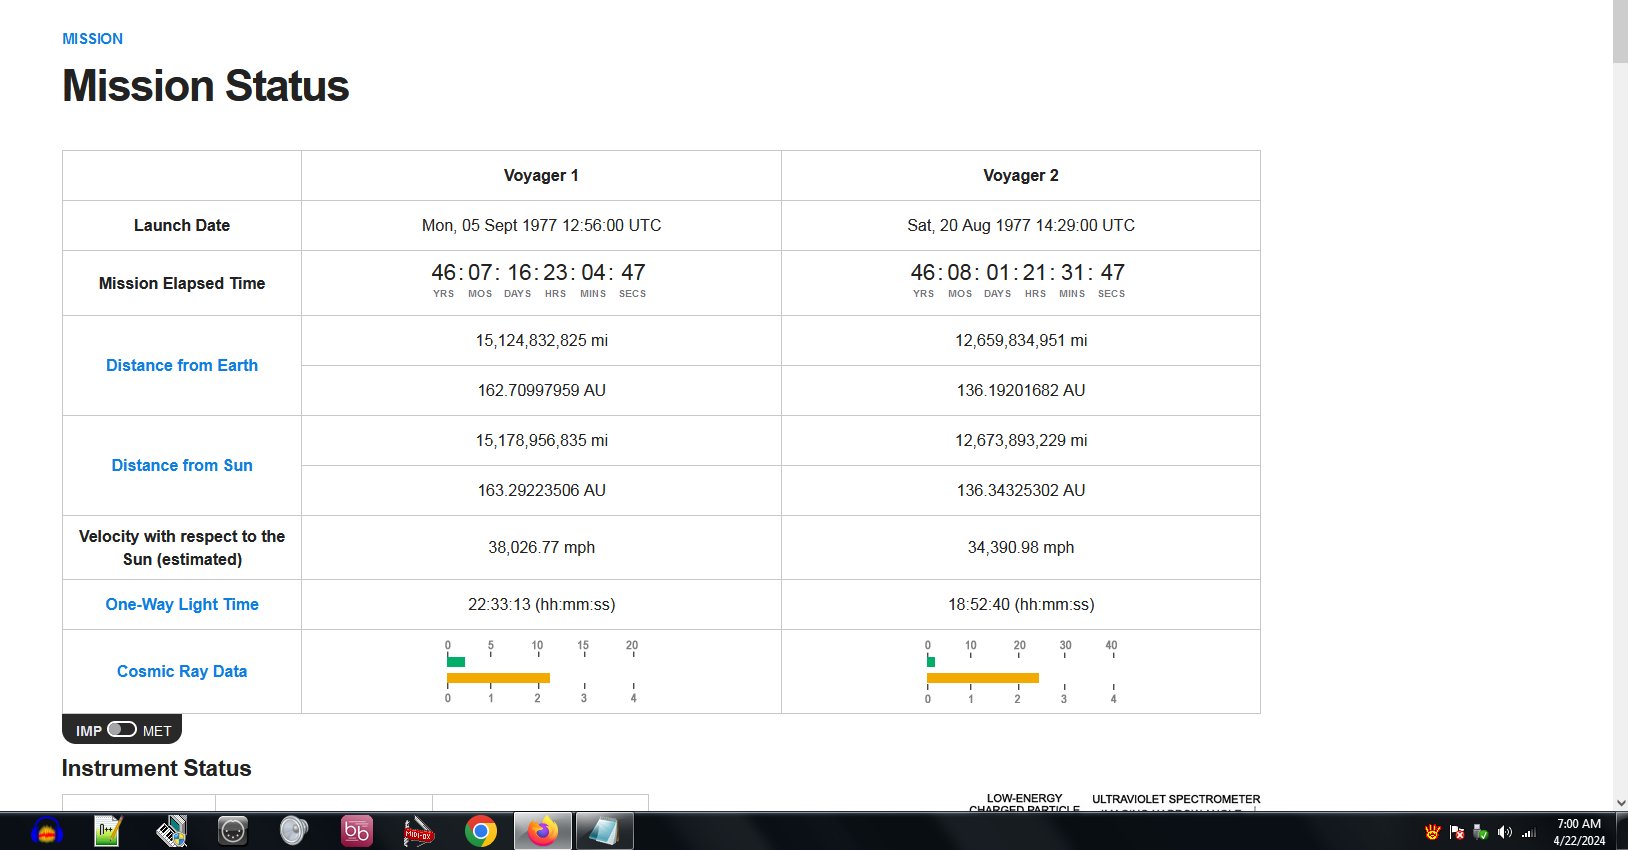Open Audacity from the taskbar
The height and width of the screenshot is (850, 1628).
(46, 831)
